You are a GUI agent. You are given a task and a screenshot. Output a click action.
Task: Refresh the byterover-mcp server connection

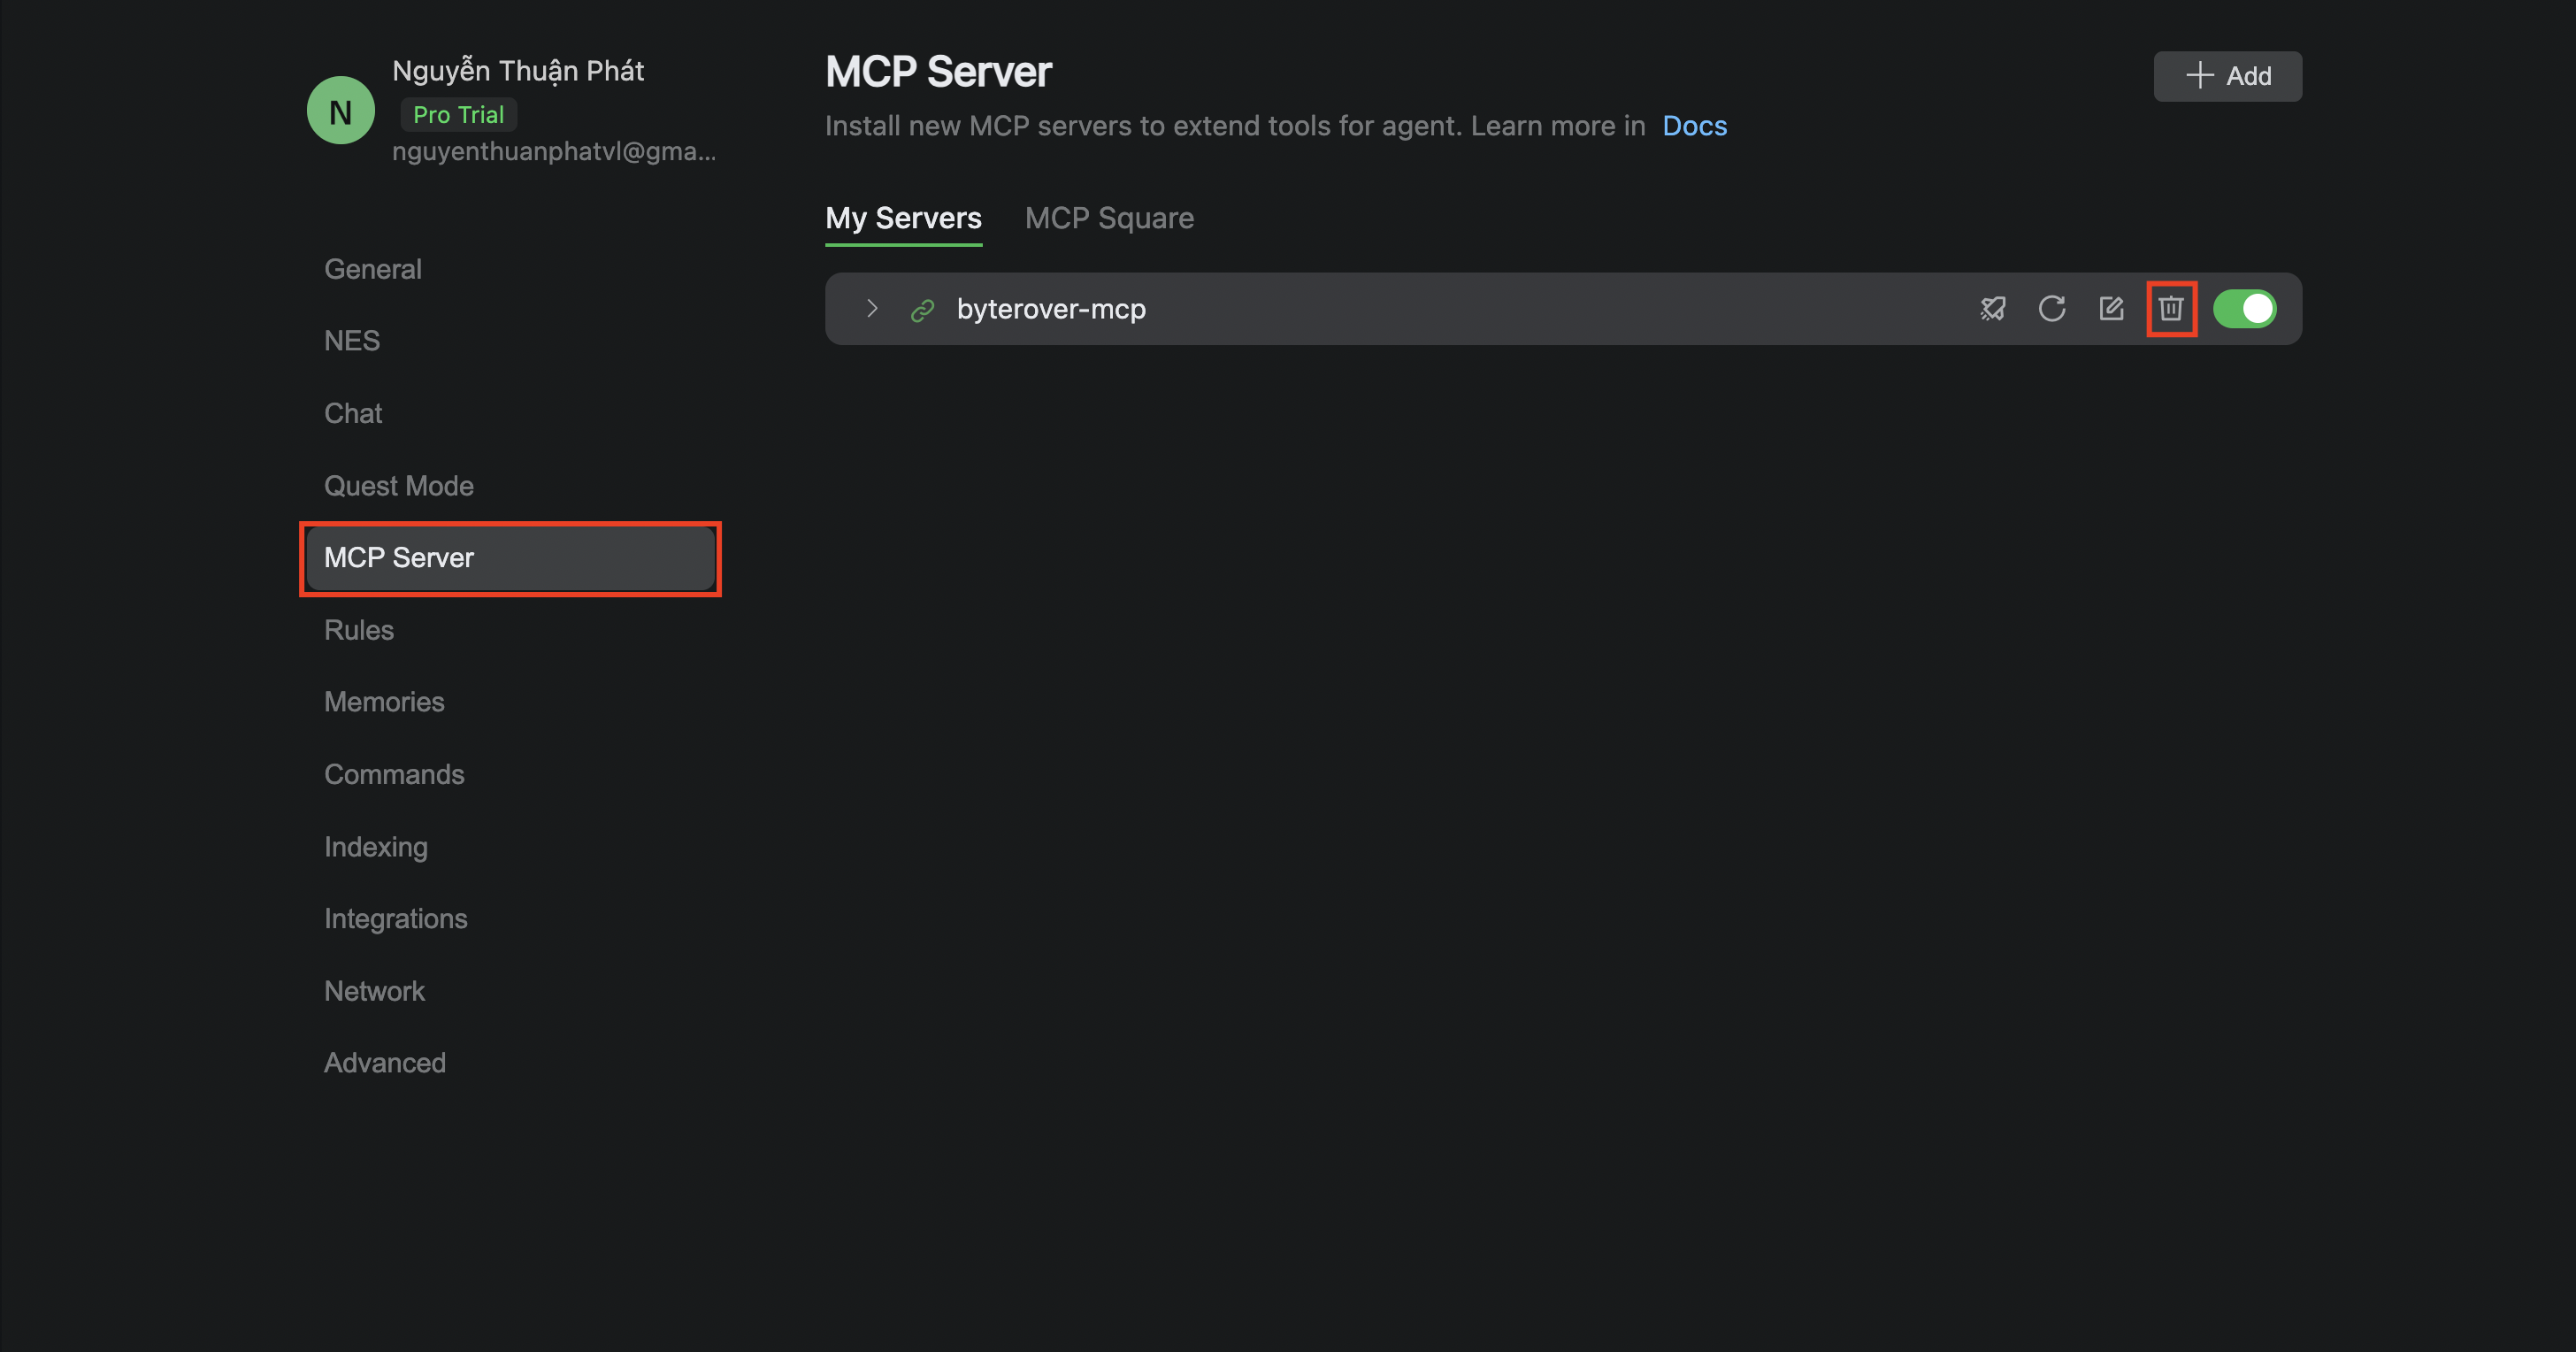2052,309
